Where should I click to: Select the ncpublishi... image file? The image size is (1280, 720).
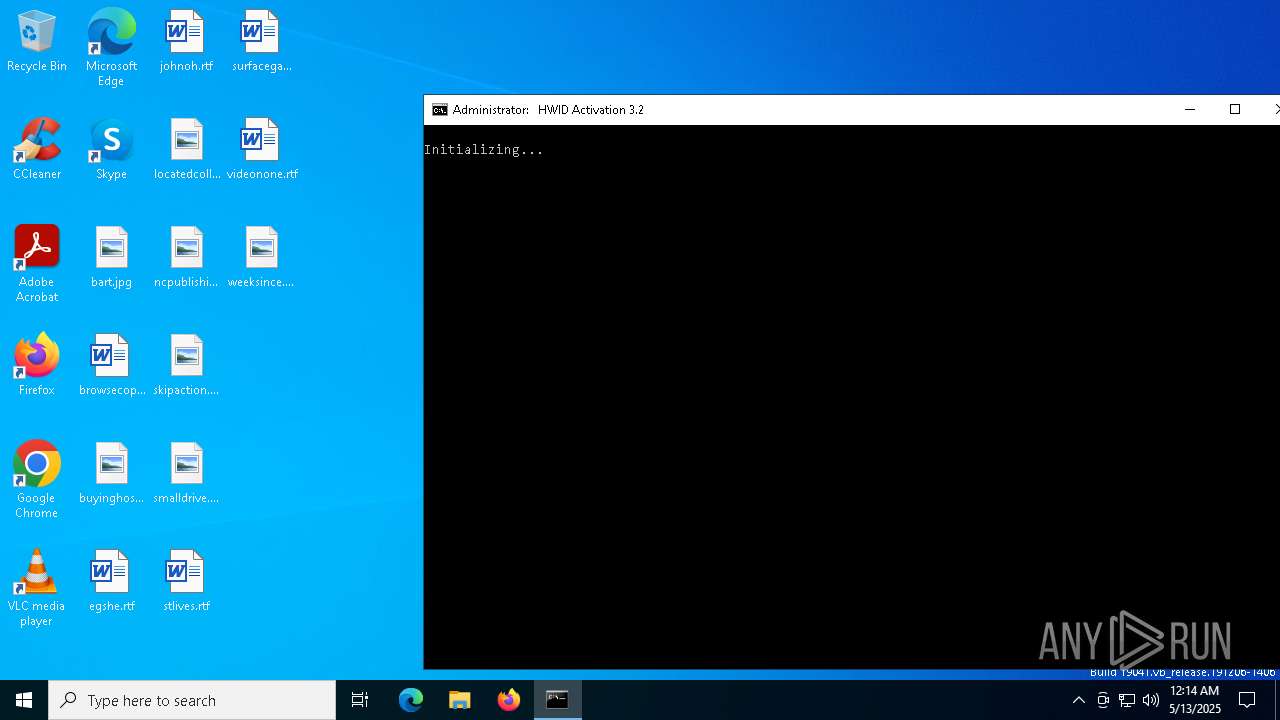186,258
